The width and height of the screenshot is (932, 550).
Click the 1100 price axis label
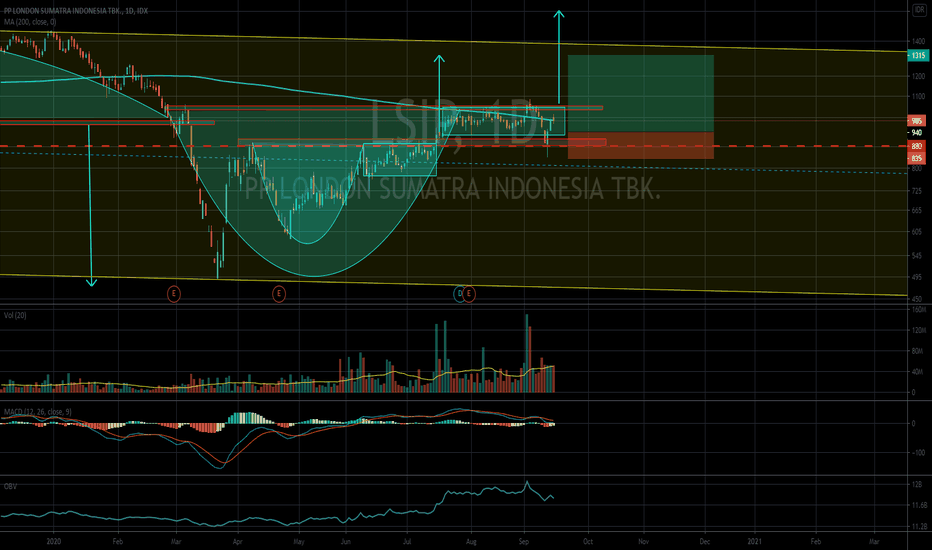pyautogui.click(x=918, y=96)
